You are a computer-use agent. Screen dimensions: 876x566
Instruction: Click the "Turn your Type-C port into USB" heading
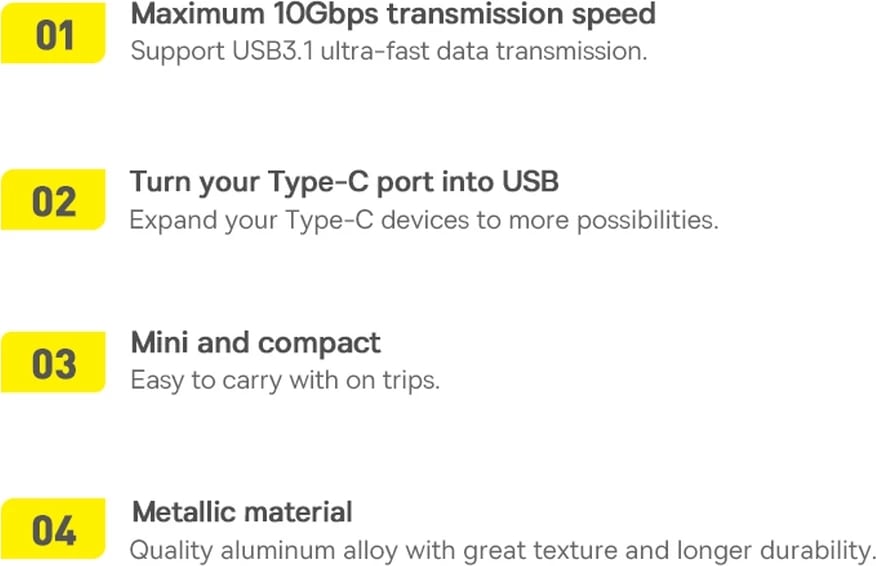click(x=344, y=182)
